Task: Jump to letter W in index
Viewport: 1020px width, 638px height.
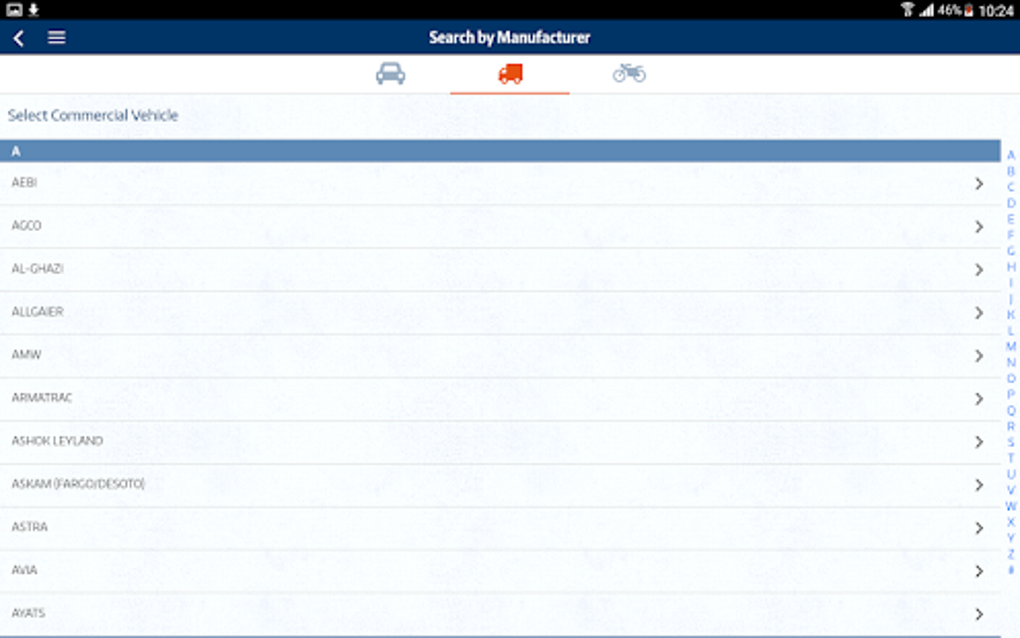Action: point(1011,506)
